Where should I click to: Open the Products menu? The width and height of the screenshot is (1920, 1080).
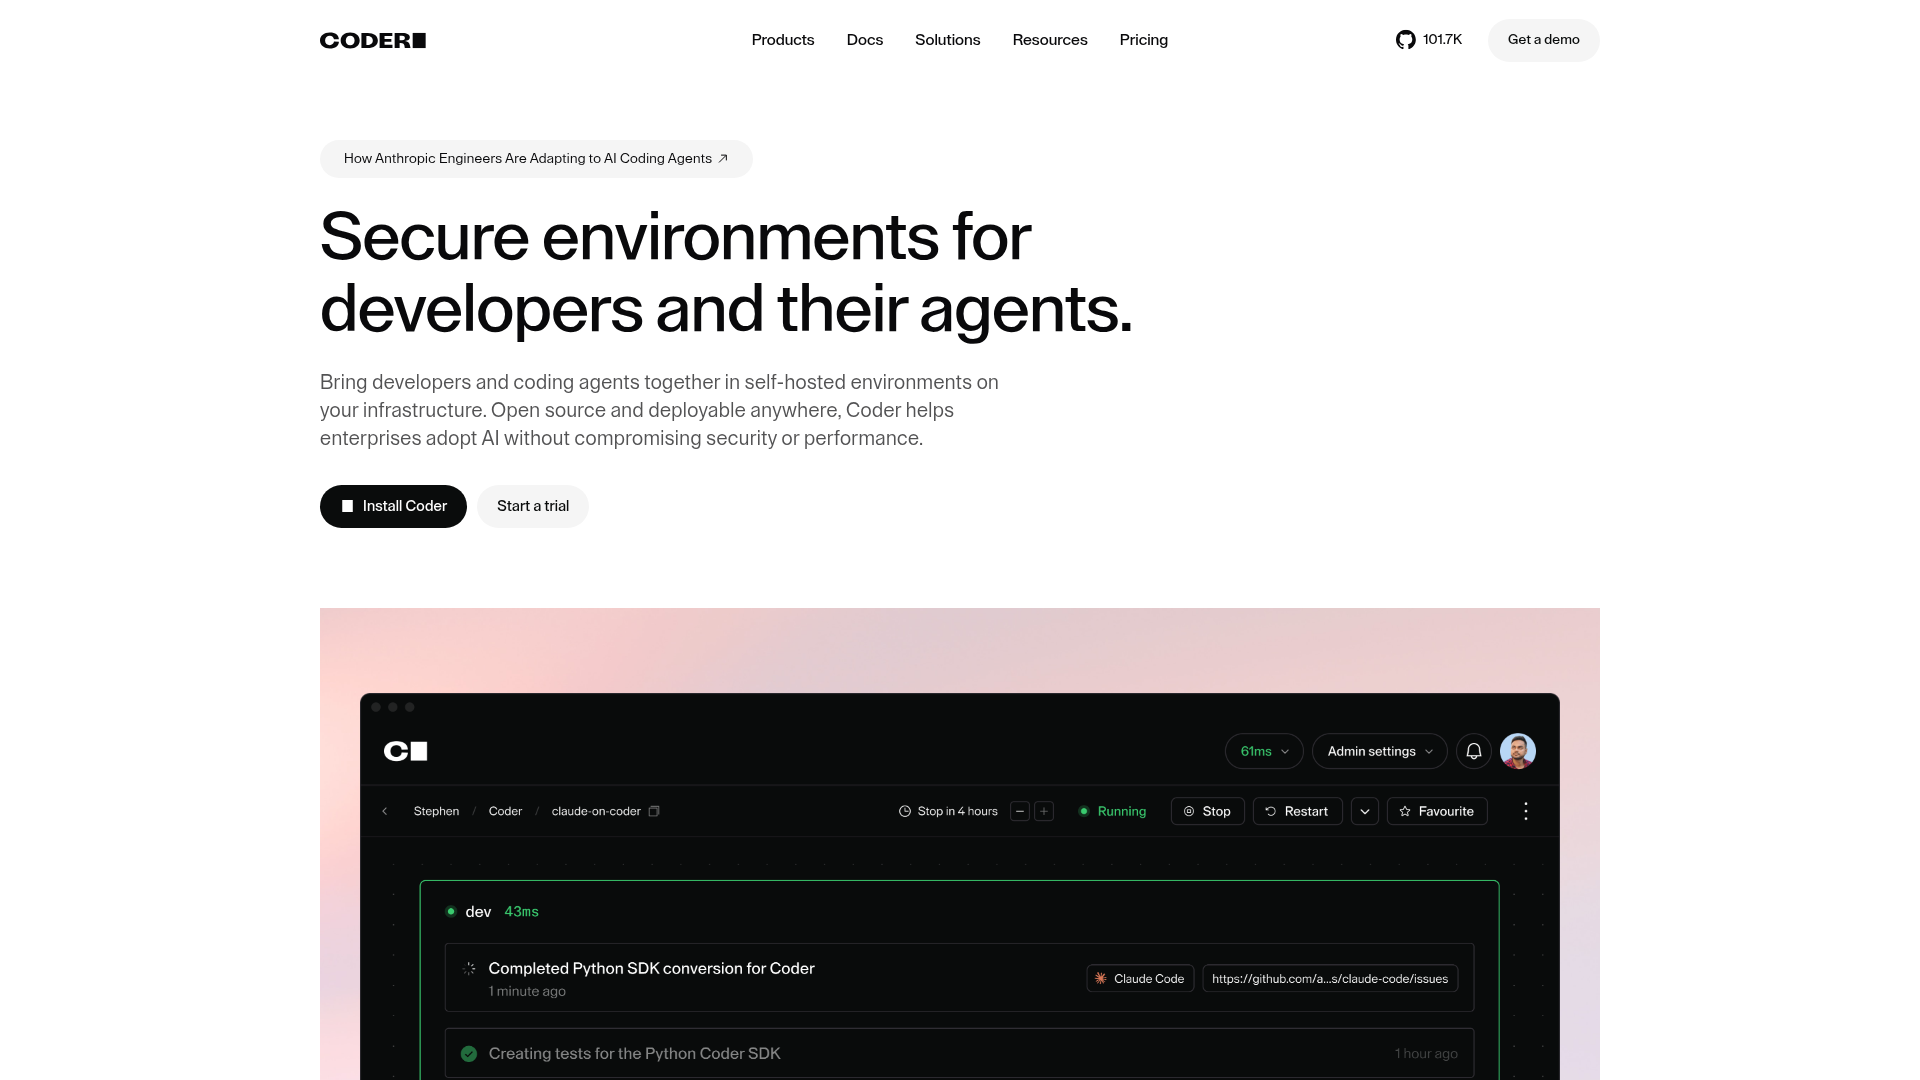click(782, 40)
